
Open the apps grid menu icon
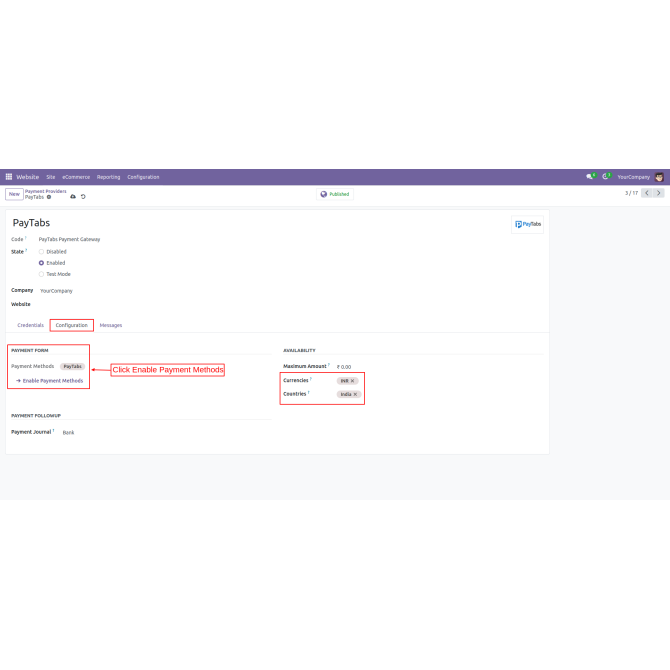(9, 176)
